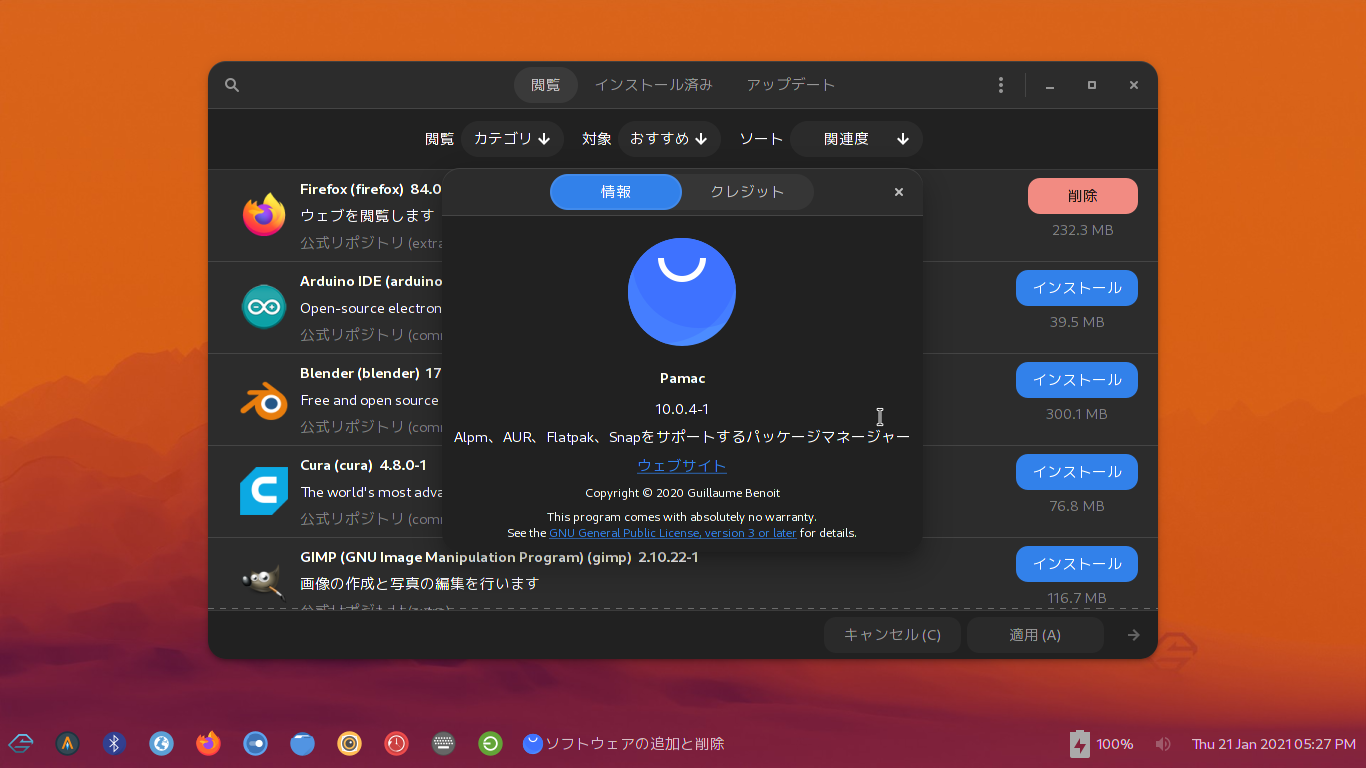Open the GNU General Public License link
This screenshot has height=768, width=1366.
[673, 533]
